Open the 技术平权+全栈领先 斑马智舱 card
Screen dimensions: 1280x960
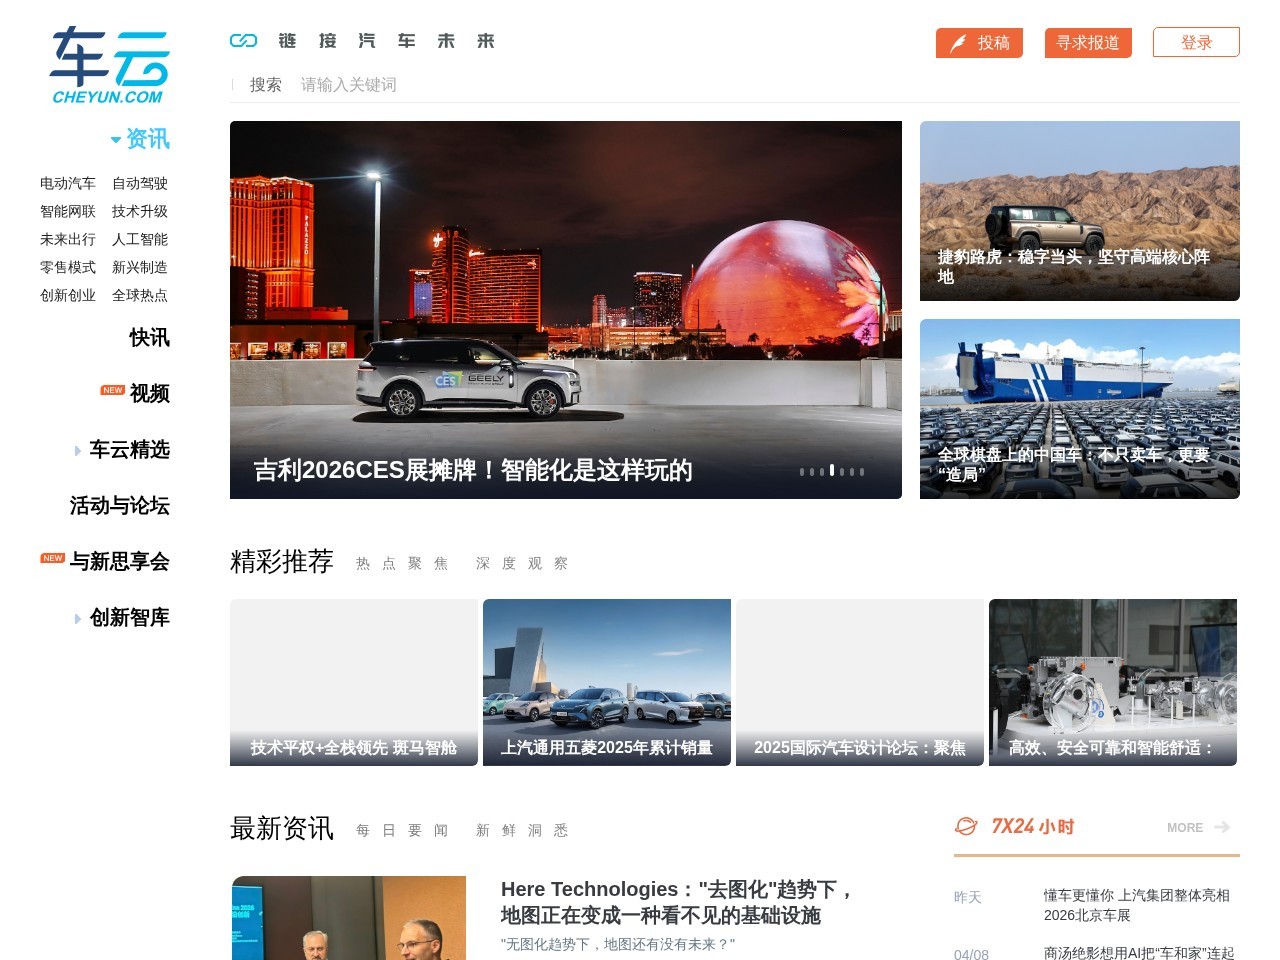[x=354, y=682]
